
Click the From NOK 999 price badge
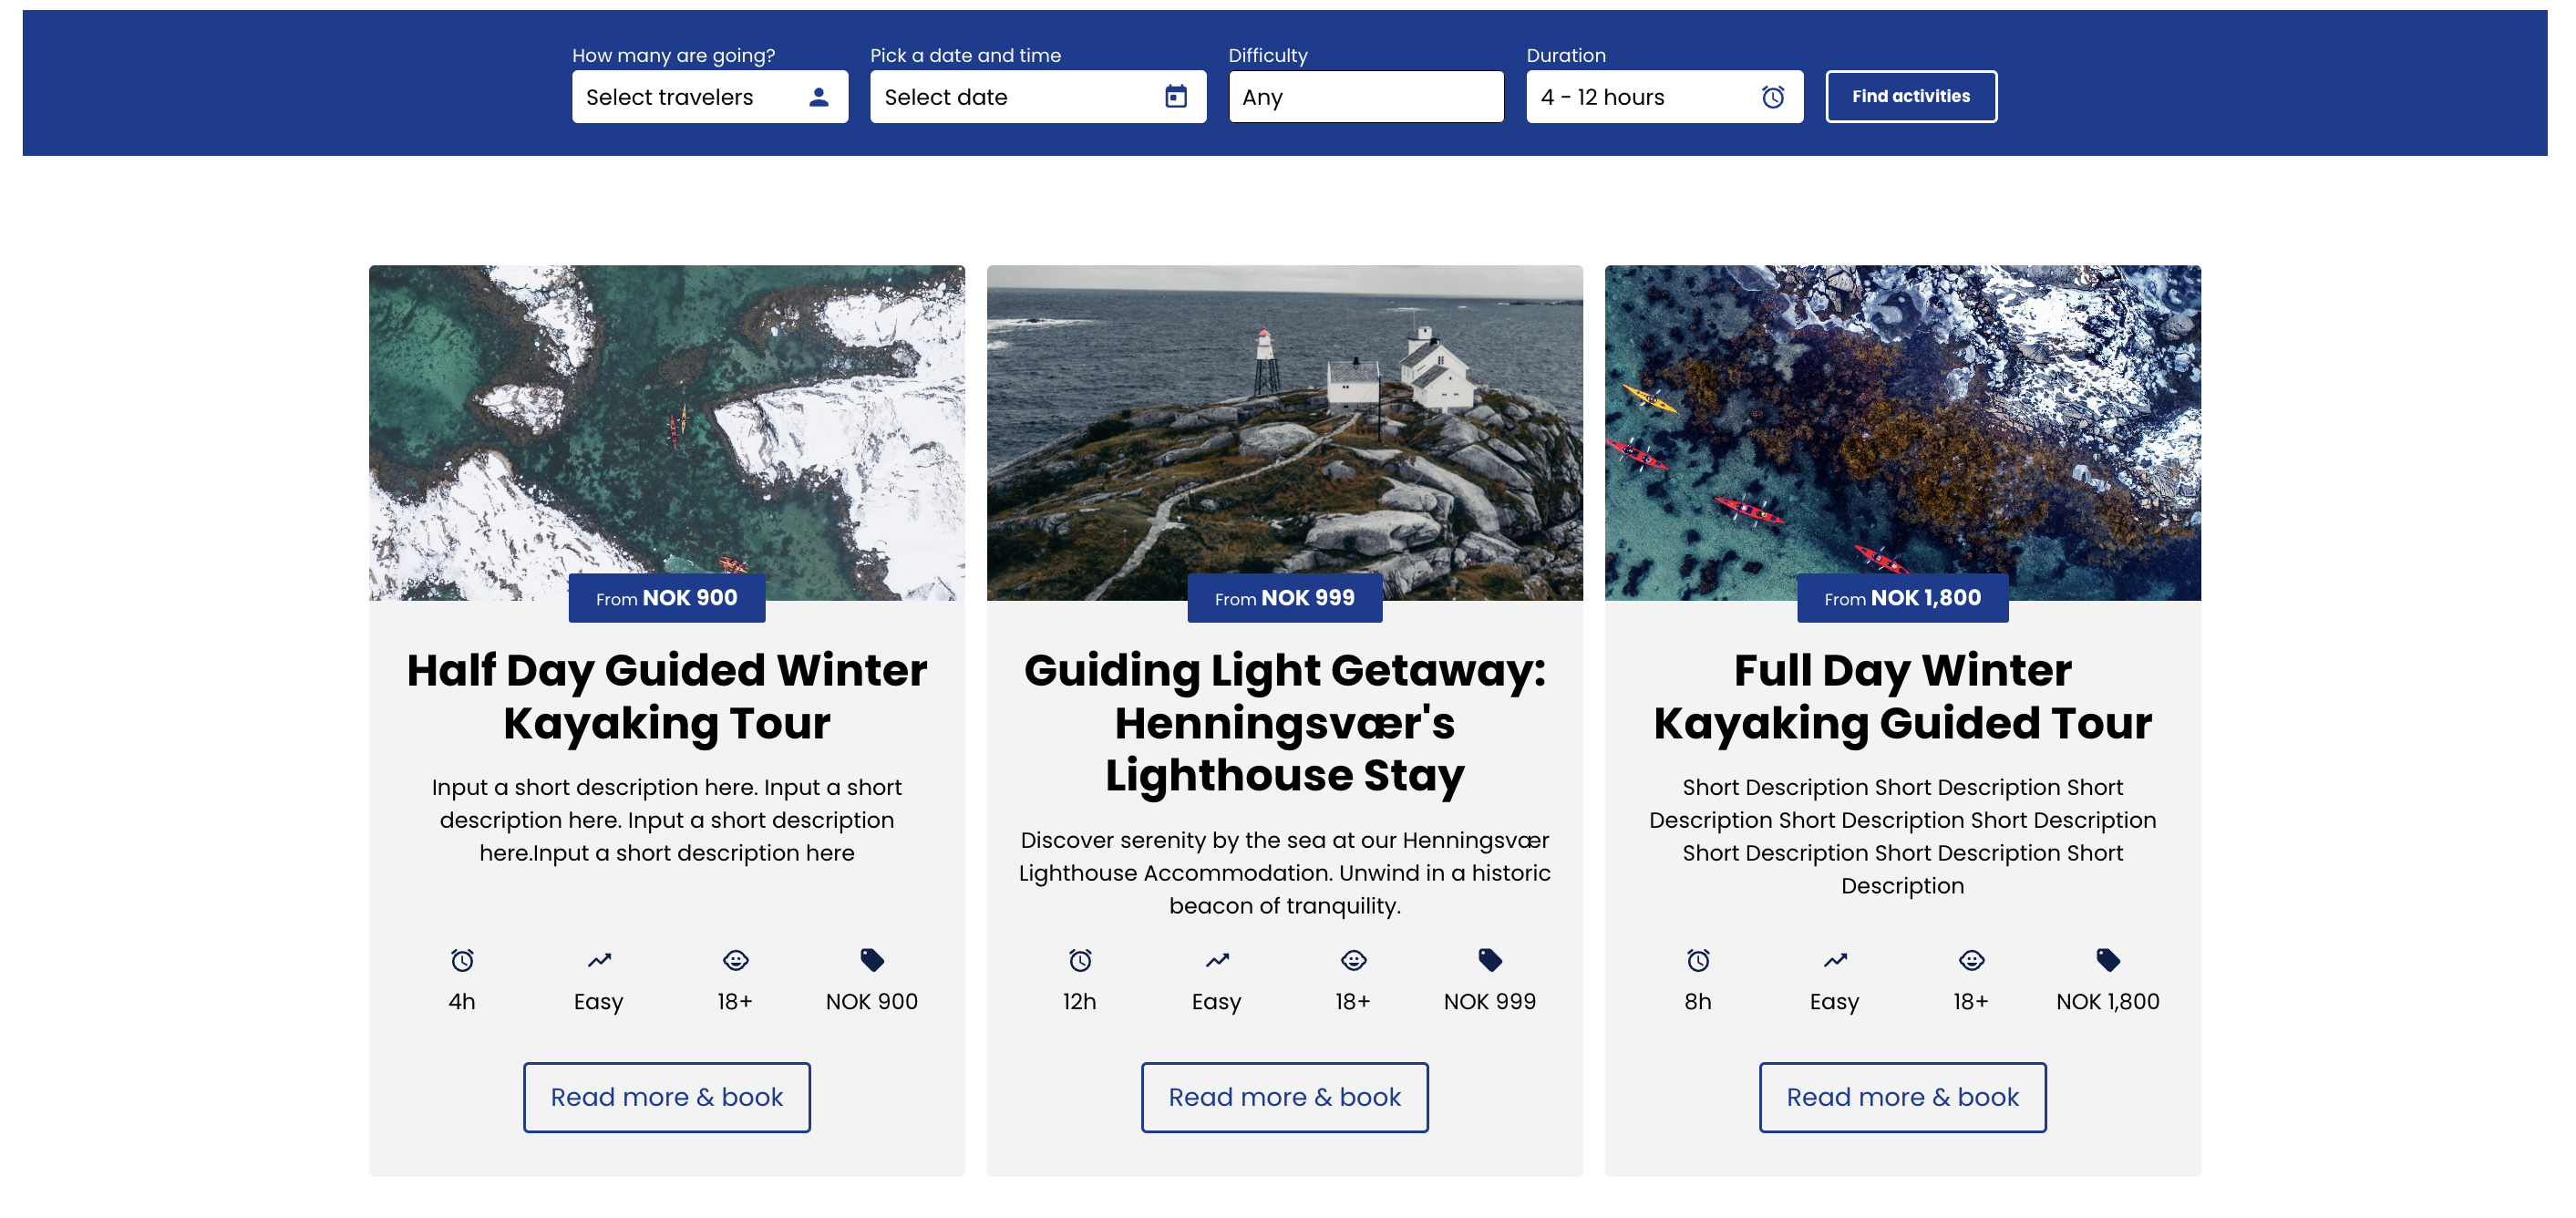1285,598
